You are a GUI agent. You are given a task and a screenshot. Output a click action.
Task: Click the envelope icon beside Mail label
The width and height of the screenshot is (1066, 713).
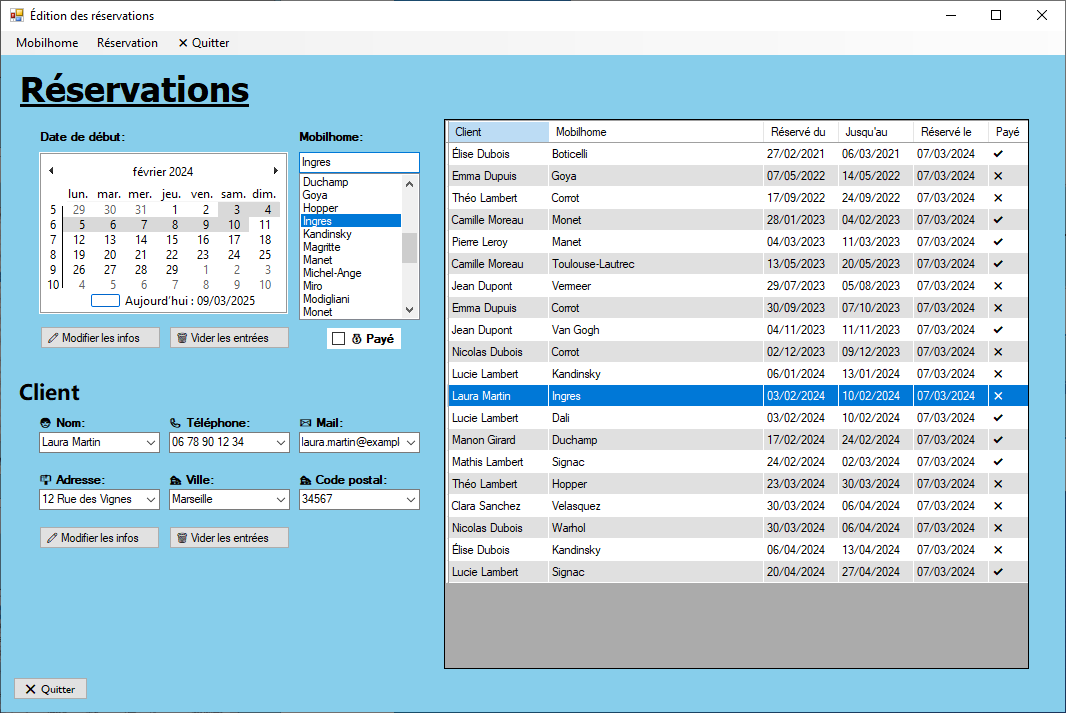point(306,423)
